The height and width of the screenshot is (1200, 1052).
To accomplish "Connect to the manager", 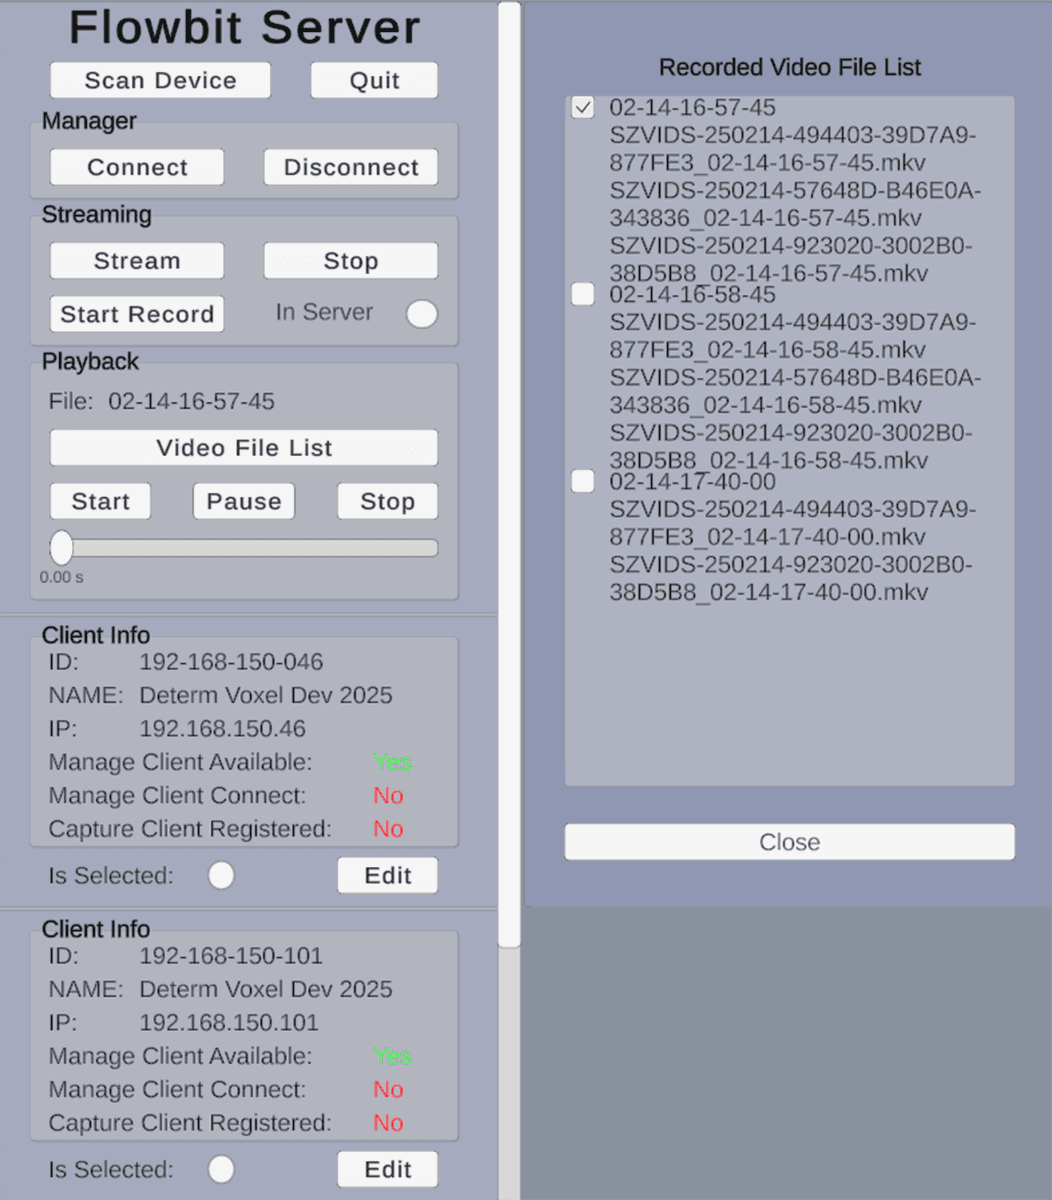I will [x=137, y=167].
